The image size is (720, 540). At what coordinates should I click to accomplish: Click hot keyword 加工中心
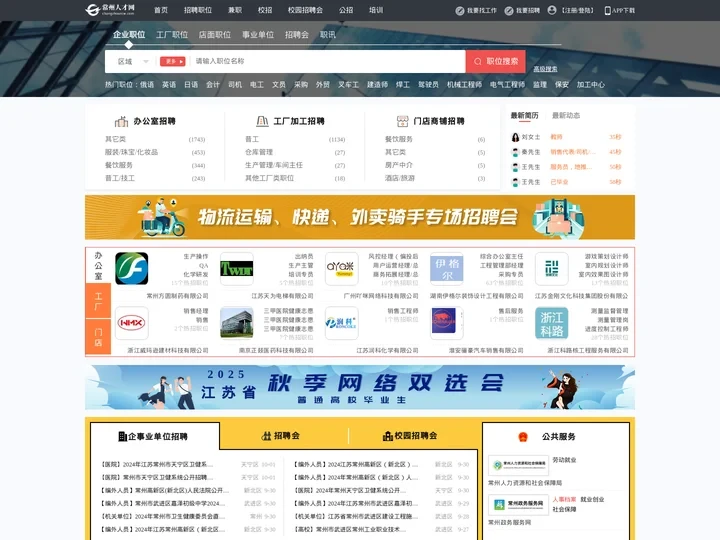pyautogui.click(x=591, y=84)
